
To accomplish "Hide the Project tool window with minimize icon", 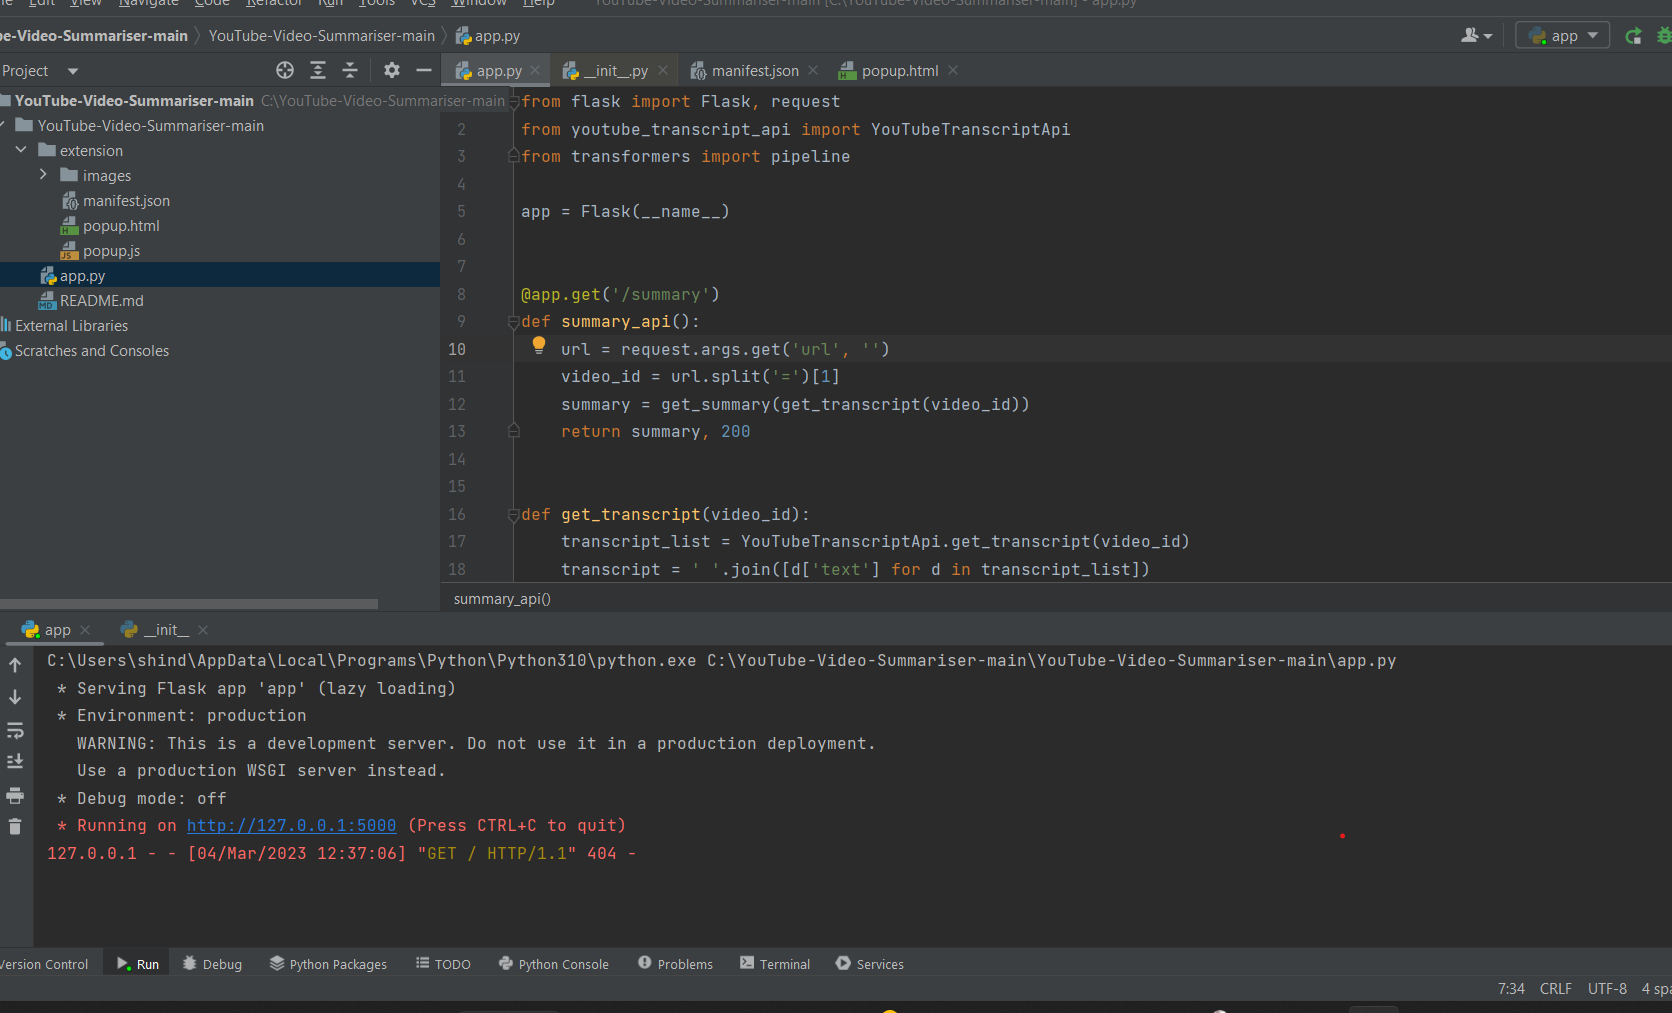I will (424, 70).
